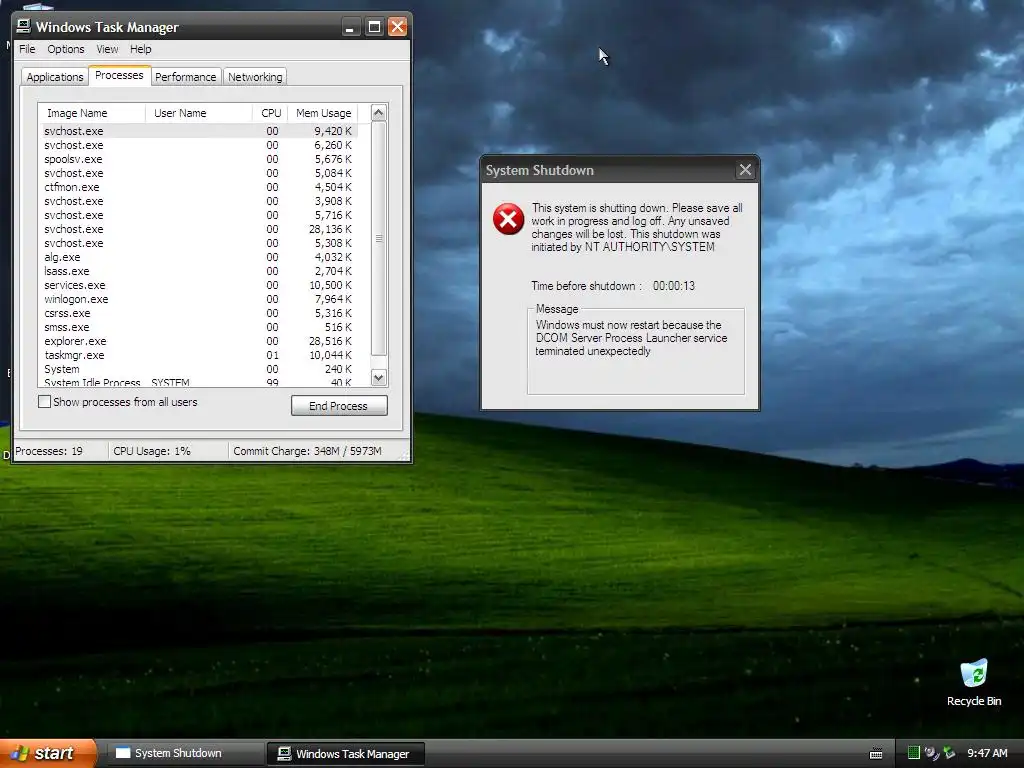The height and width of the screenshot is (768, 1024).
Task: Switch to the Applications tab
Action: pyautogui.click(x=55, y=77)
